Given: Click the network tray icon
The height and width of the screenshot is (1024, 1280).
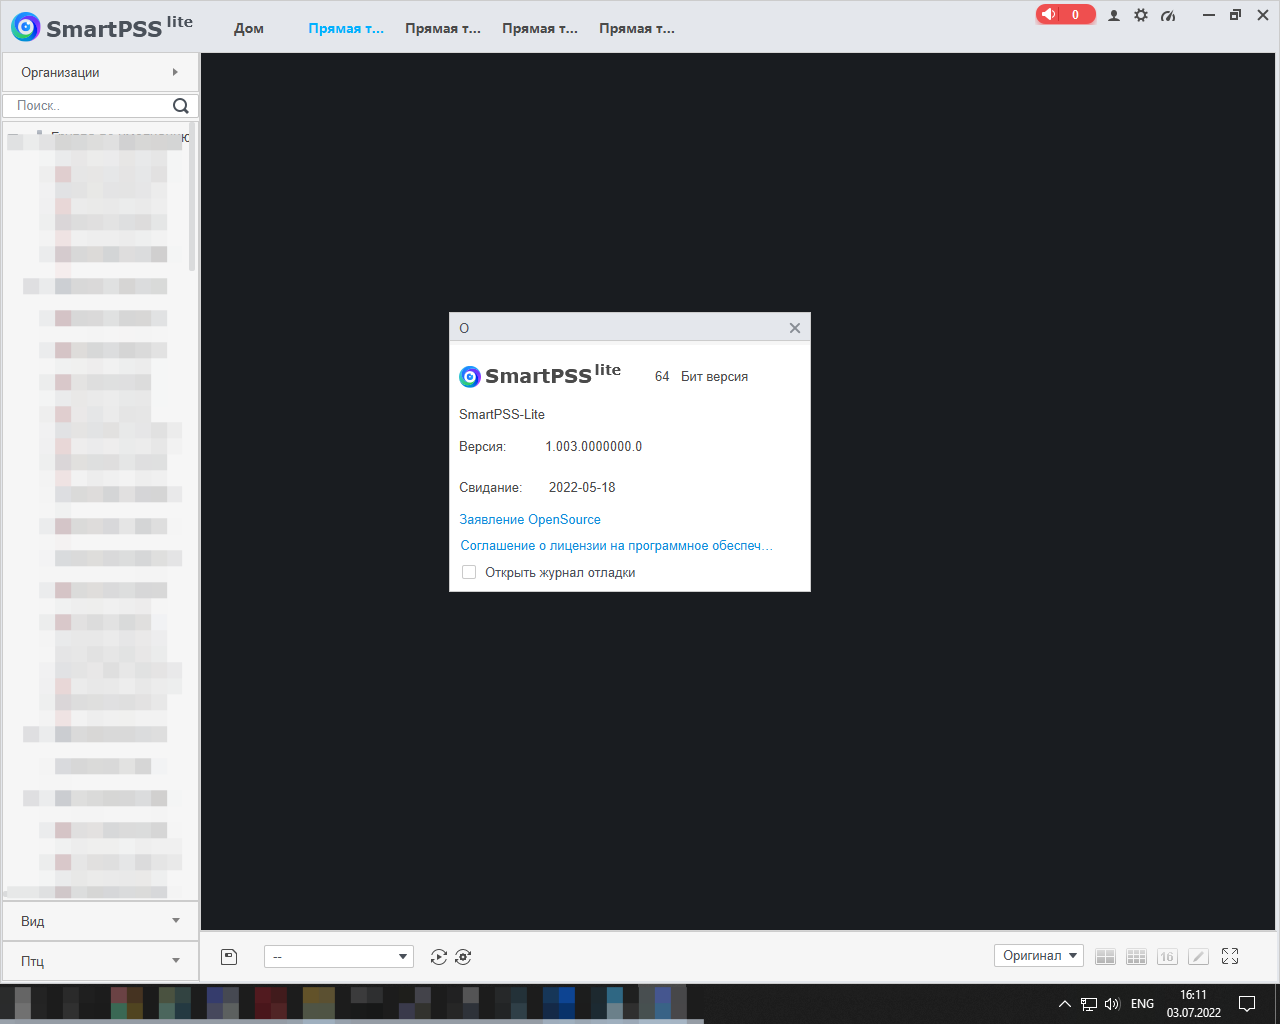Looking at the screenshot, I should [1089, 1004].
